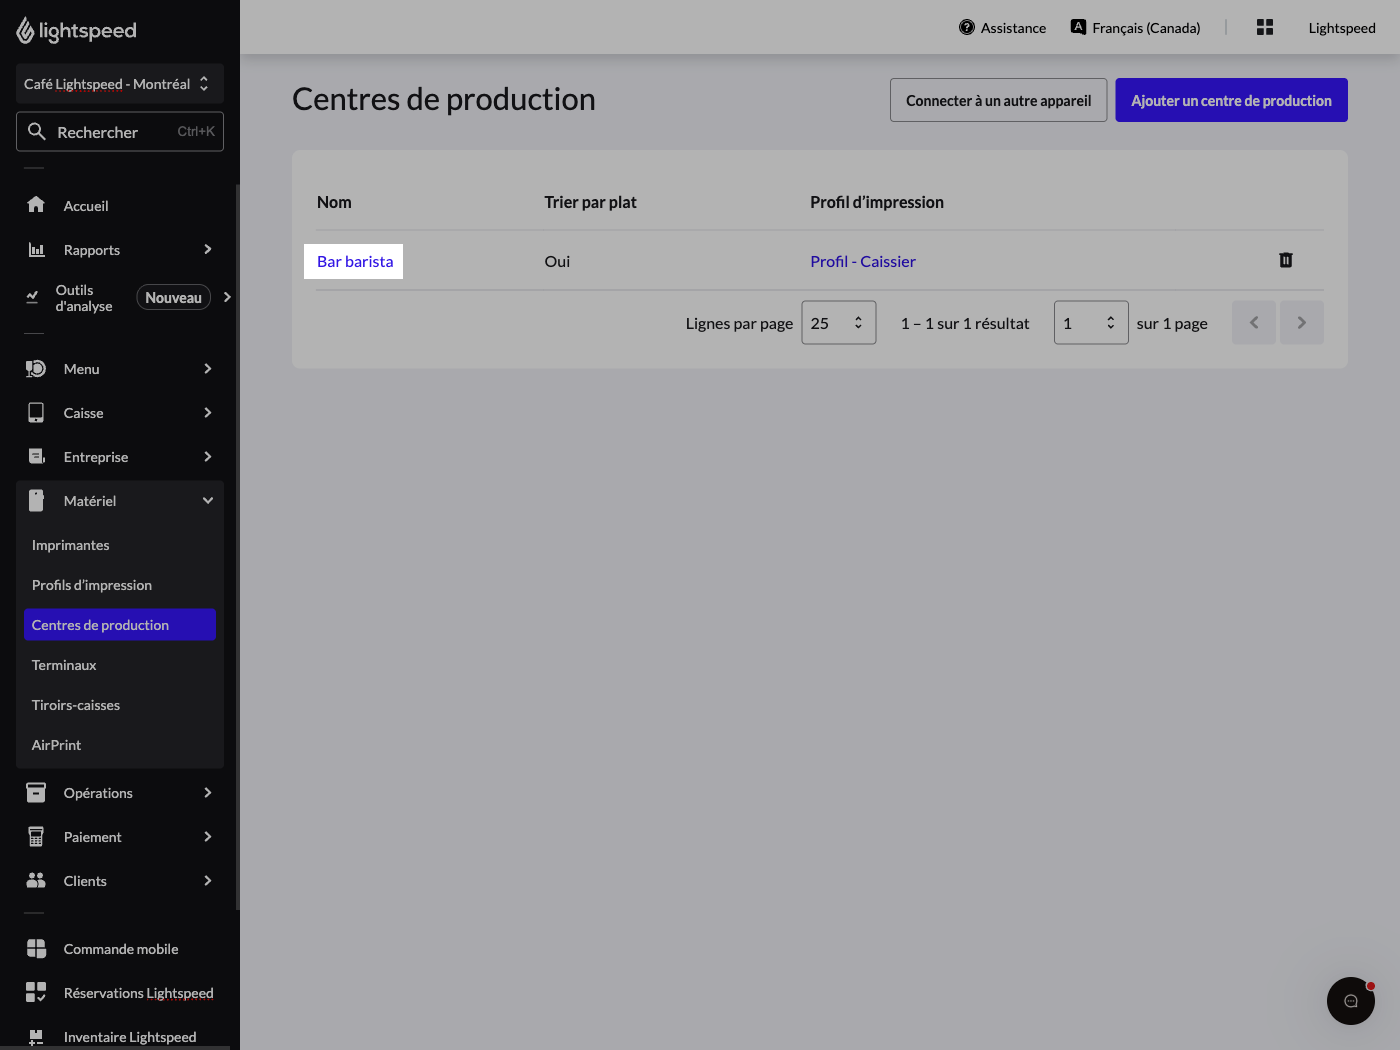Open the apps grid icon
The height and width of the screenshot is (1050, 1400).
pos(1265,27)
